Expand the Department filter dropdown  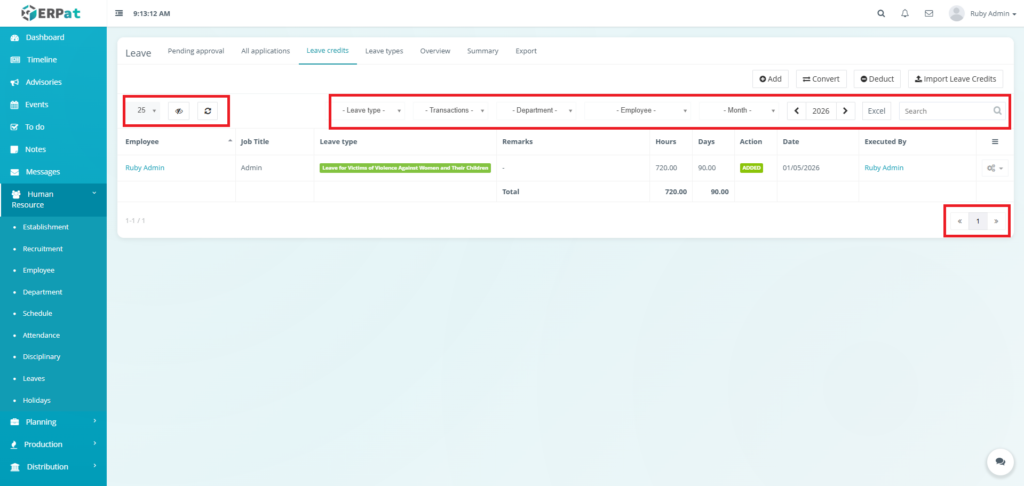pos(542,111)
